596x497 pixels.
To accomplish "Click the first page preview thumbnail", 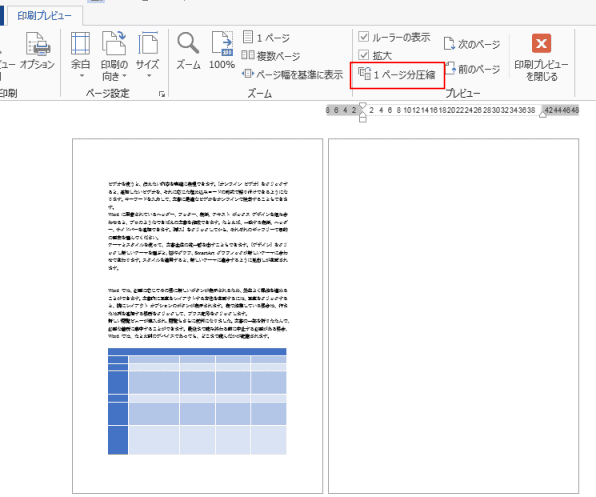I will coord(197,316).
